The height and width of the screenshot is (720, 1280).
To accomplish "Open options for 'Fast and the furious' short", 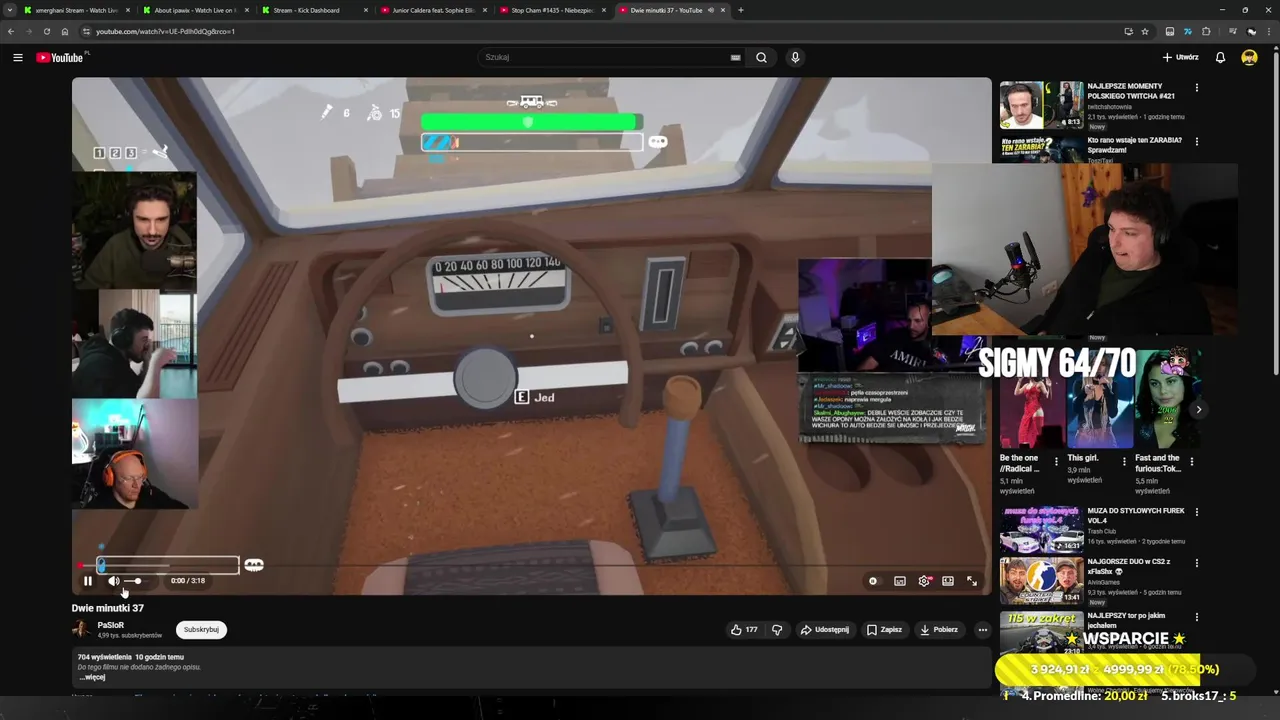I will click(x=1191, y=462).
